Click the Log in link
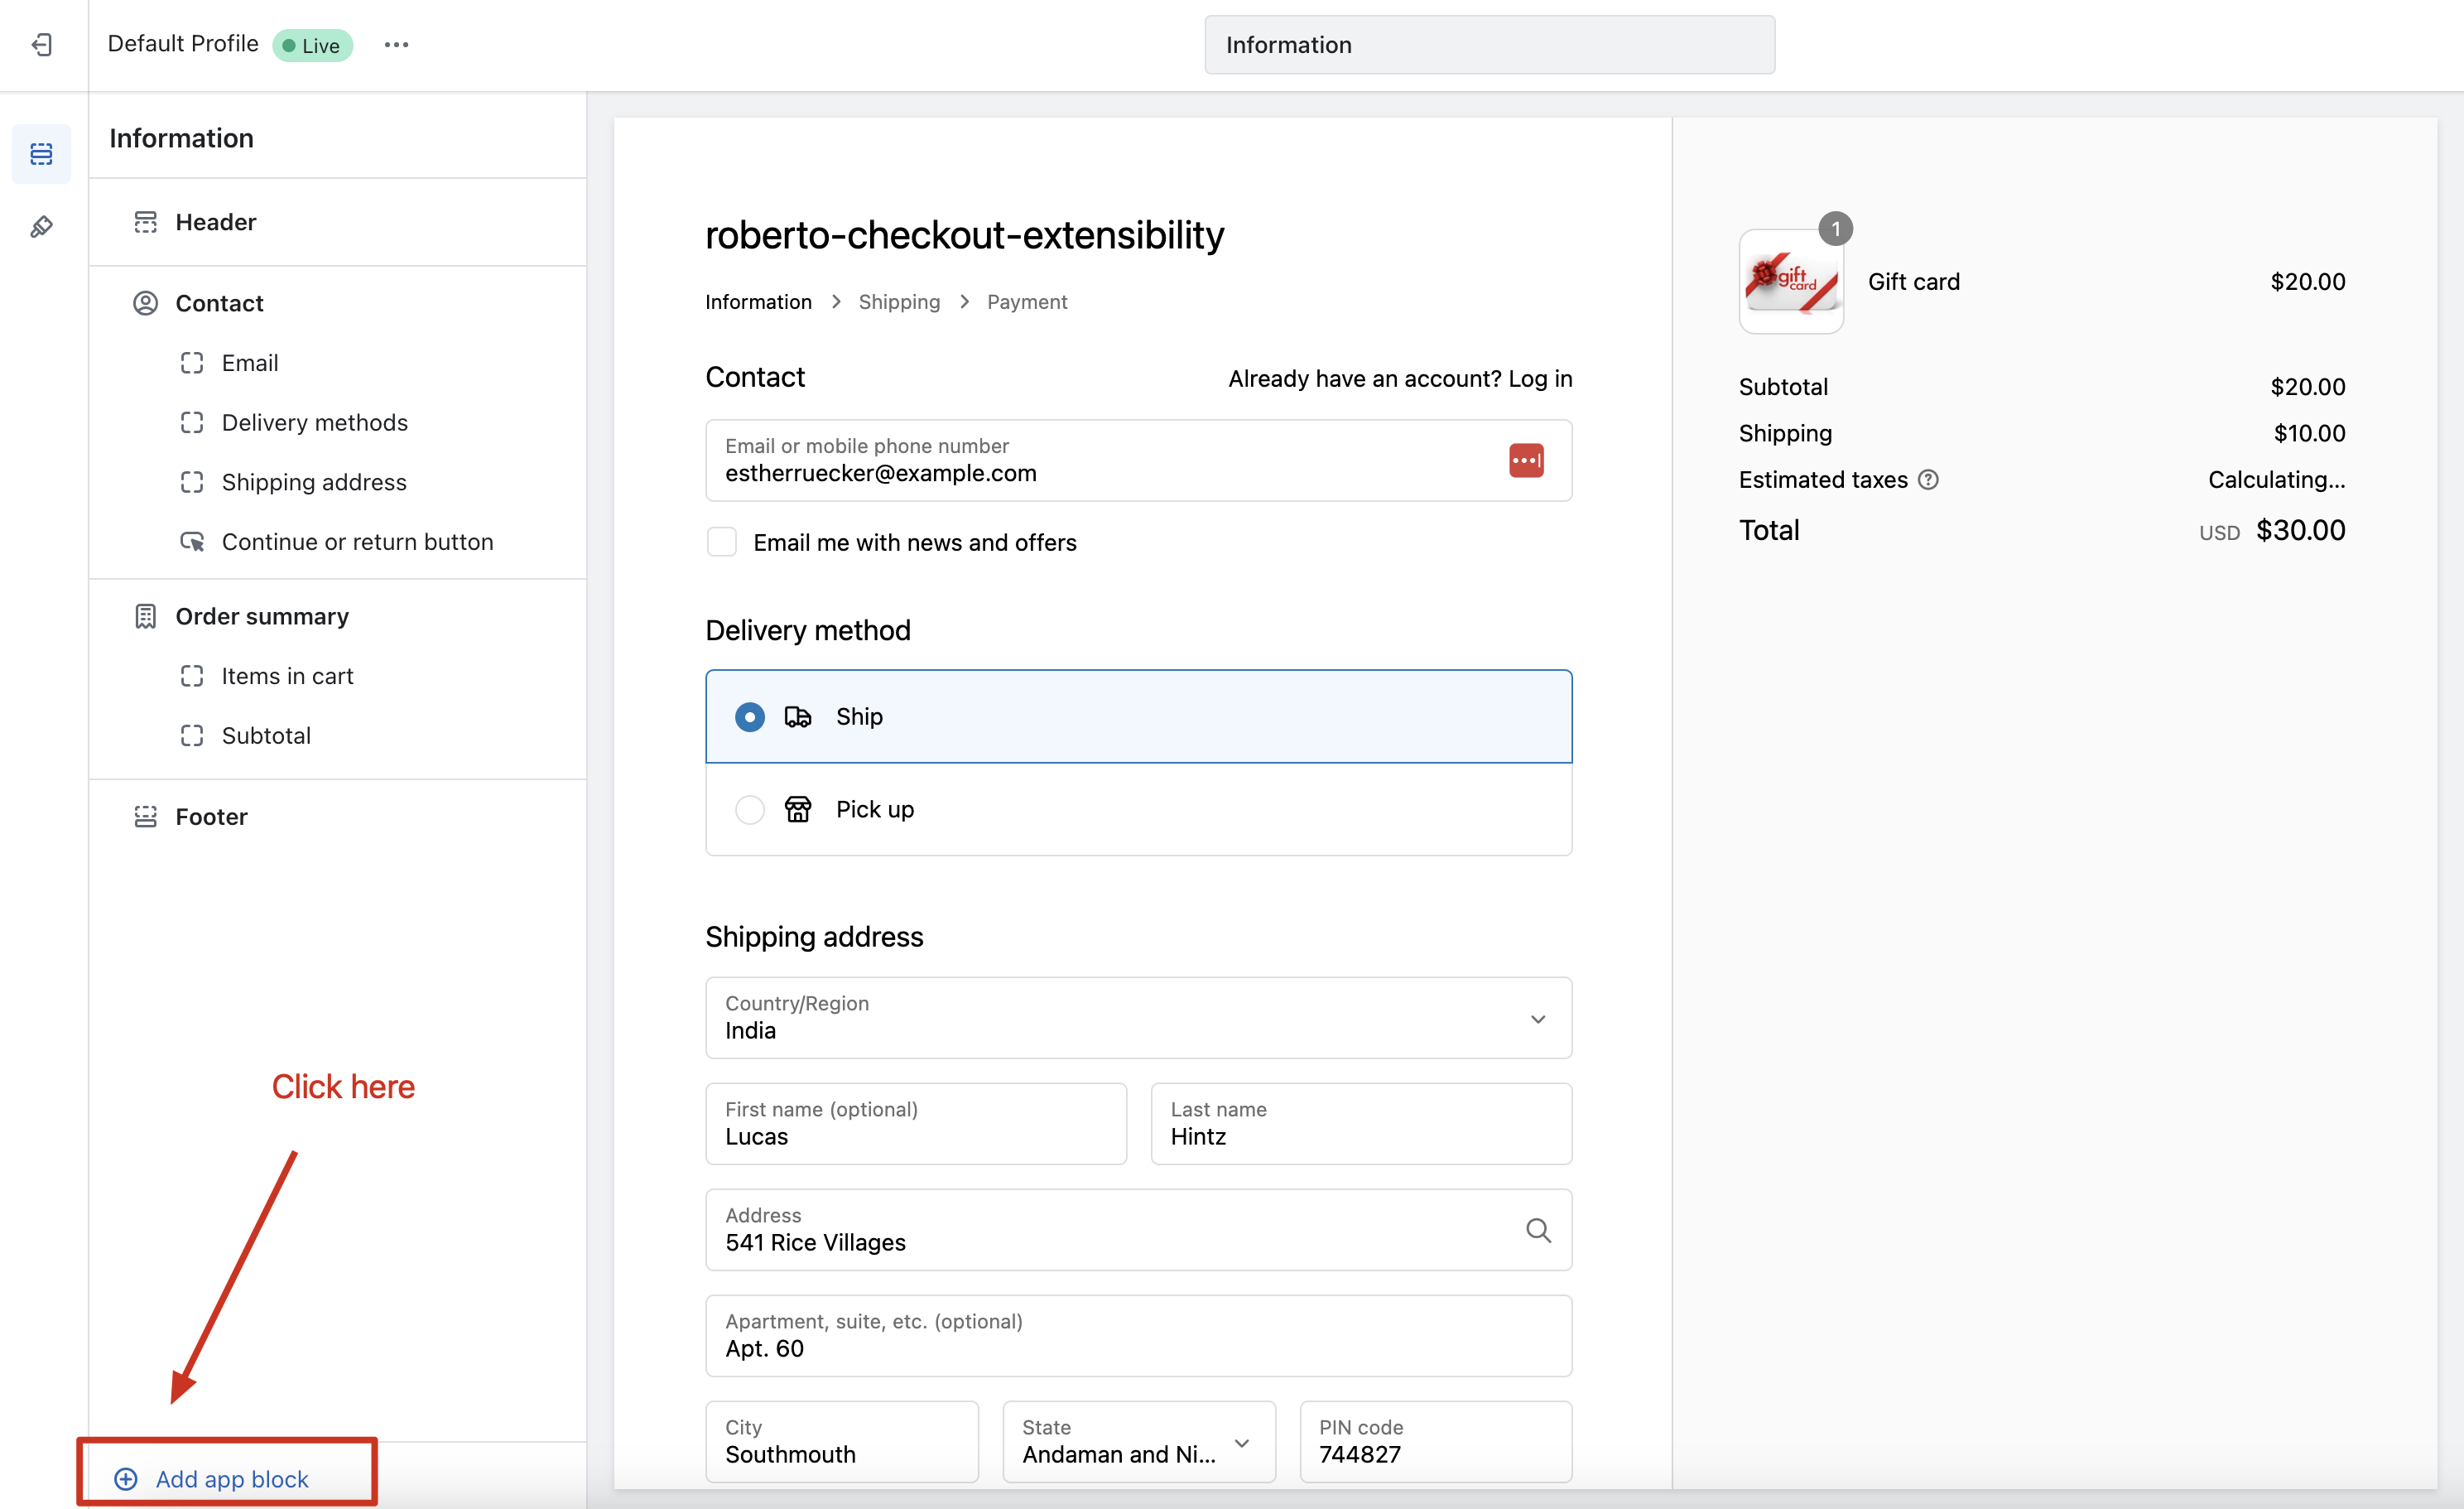 1540,379
